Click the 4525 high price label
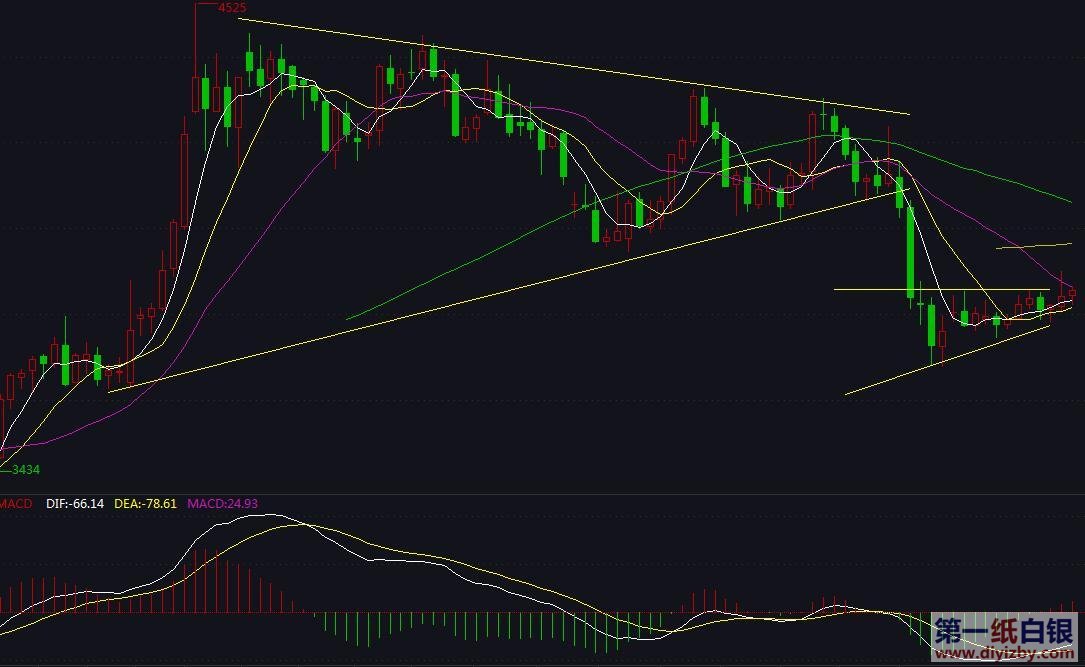 click(x=231, y=8)
